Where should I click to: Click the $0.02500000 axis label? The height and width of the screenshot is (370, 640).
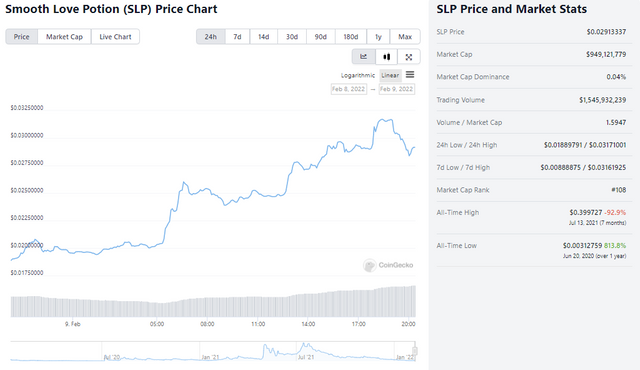coord(27,190)
